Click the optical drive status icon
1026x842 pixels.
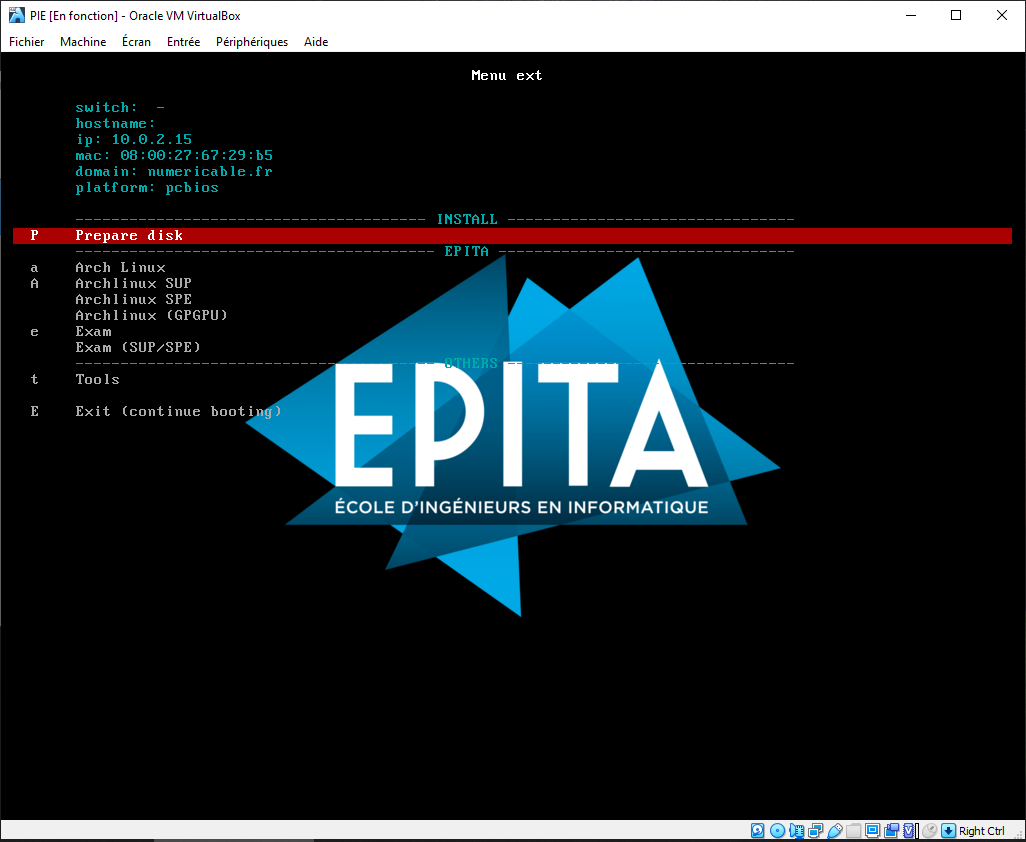pyautogui.click(x=777, y=831)
